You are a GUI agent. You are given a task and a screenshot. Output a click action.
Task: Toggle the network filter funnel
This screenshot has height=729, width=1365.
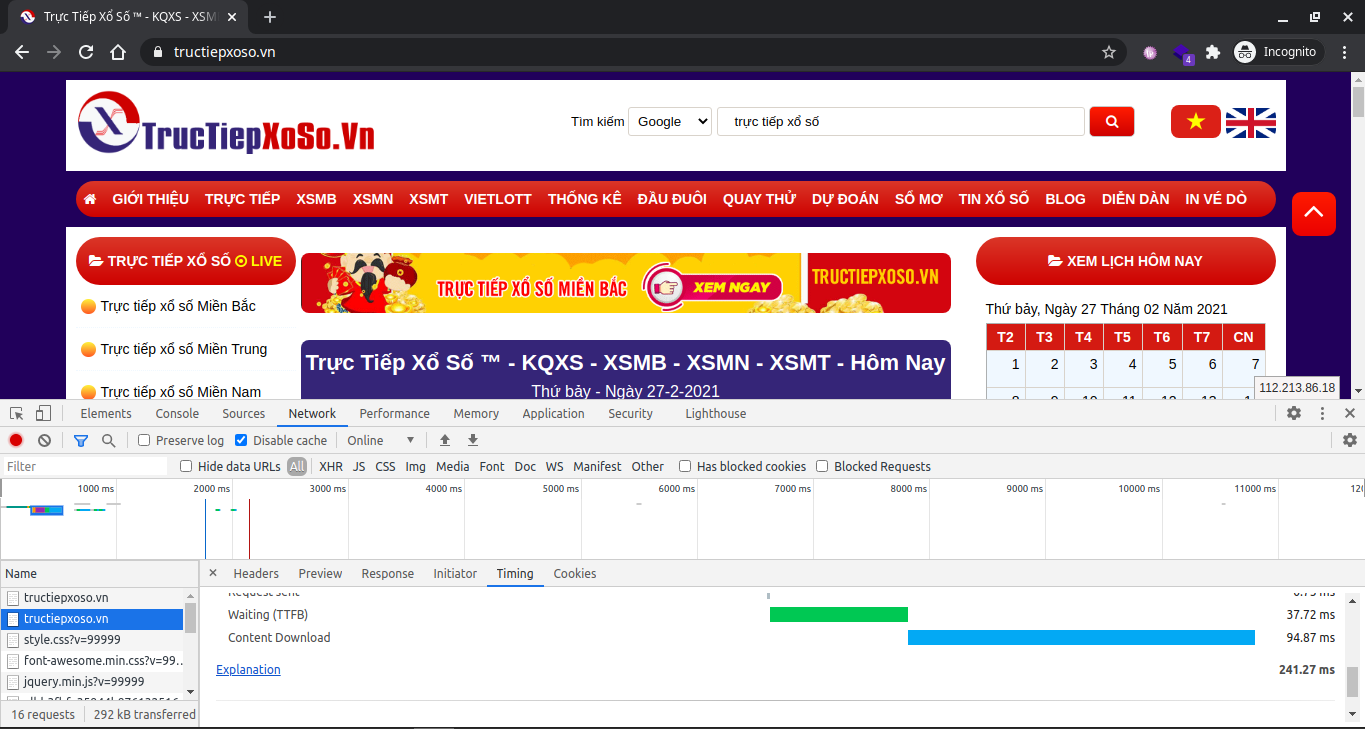click(x=81, y=440)
